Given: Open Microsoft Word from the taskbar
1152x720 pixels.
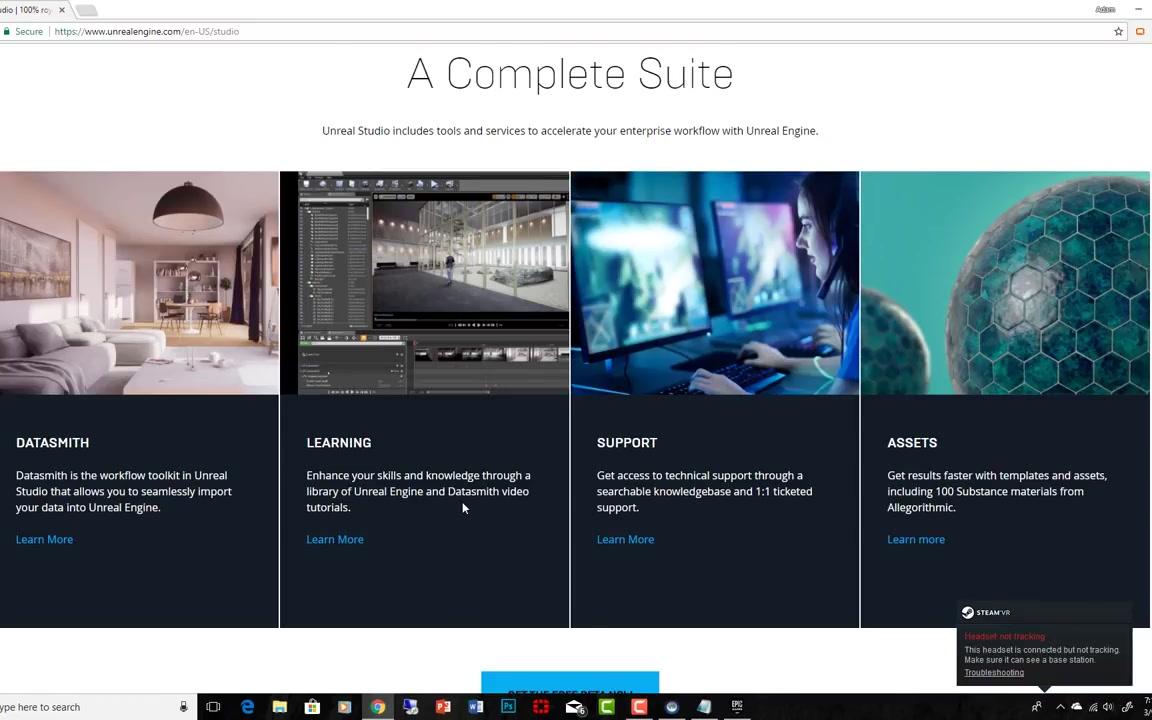Looking at the screenshot, I should point(474,707).
